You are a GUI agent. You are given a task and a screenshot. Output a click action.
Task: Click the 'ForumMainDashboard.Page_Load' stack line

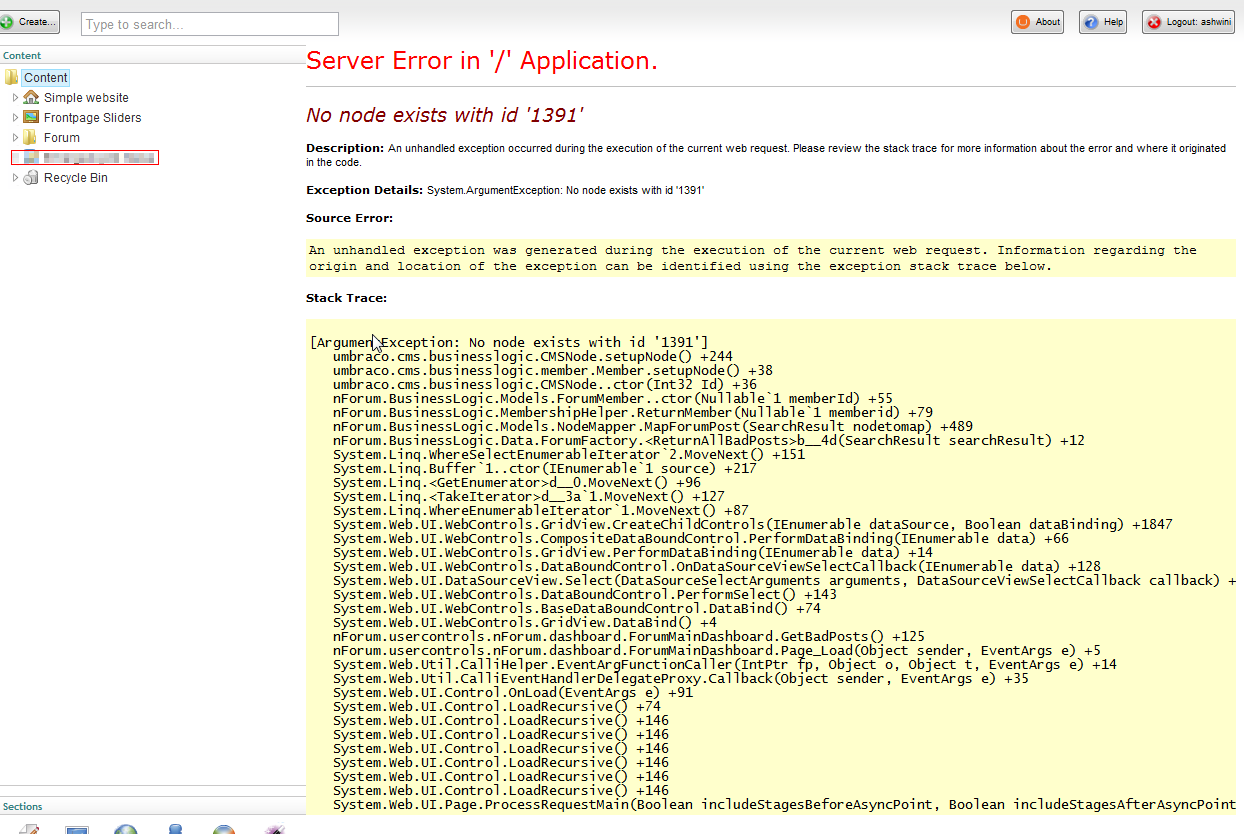coord(717,650)
